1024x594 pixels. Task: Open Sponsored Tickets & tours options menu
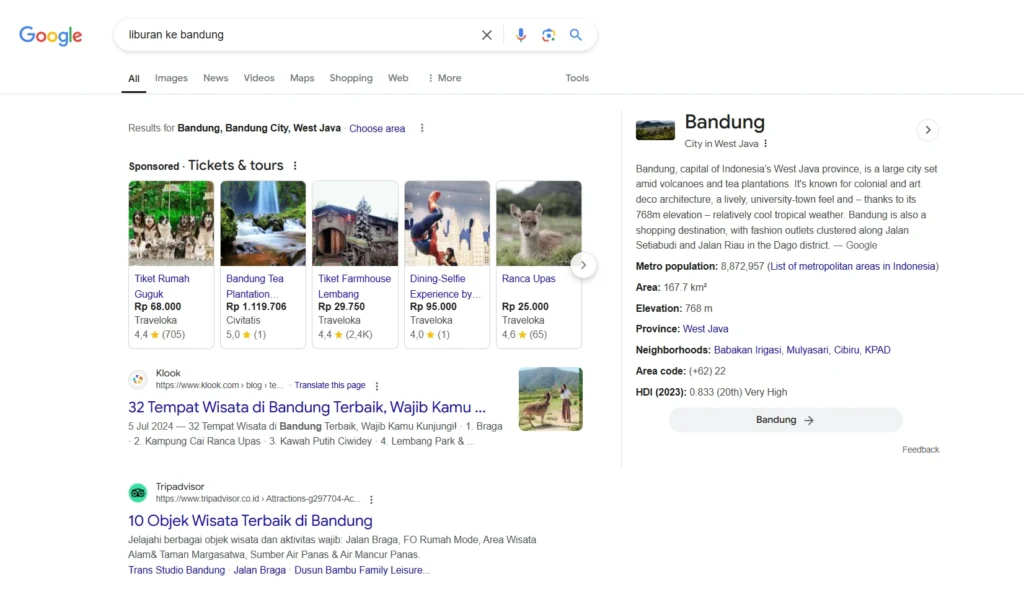click(x=295, y=166)
